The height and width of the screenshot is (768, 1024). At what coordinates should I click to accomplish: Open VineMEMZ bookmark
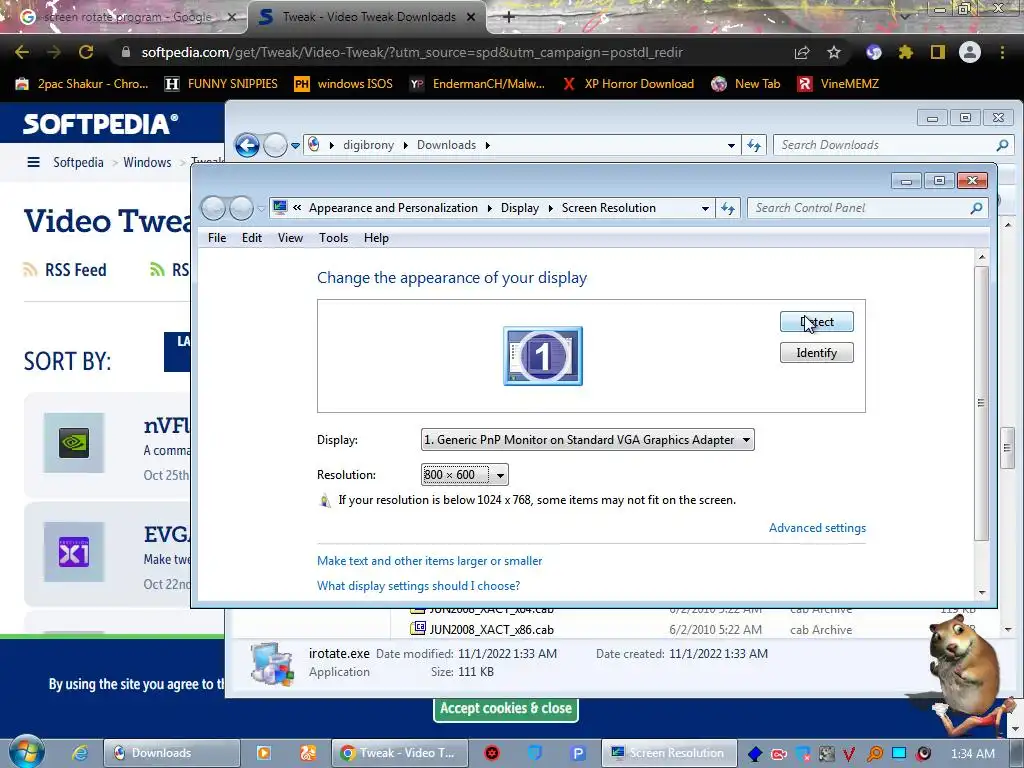[x=838, y=84]
